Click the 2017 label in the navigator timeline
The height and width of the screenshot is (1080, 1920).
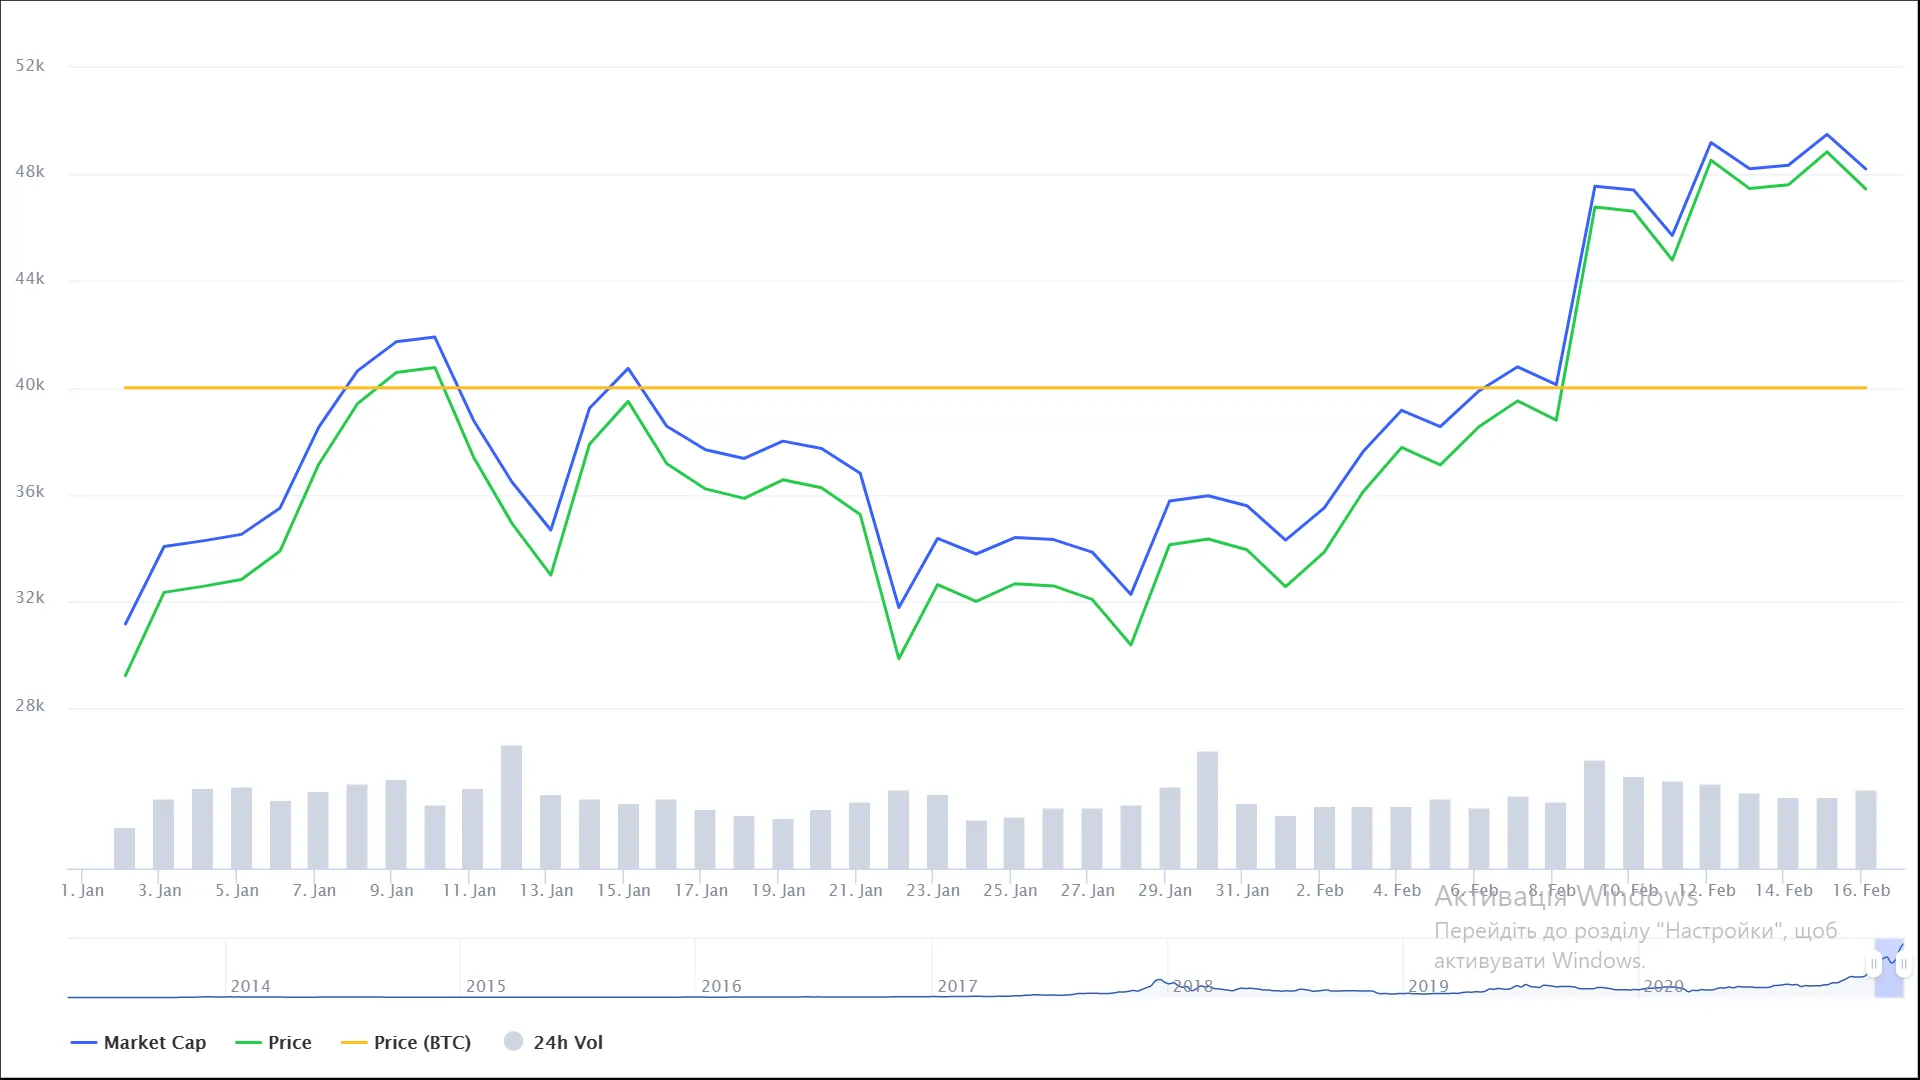click(x=957, y=986)
